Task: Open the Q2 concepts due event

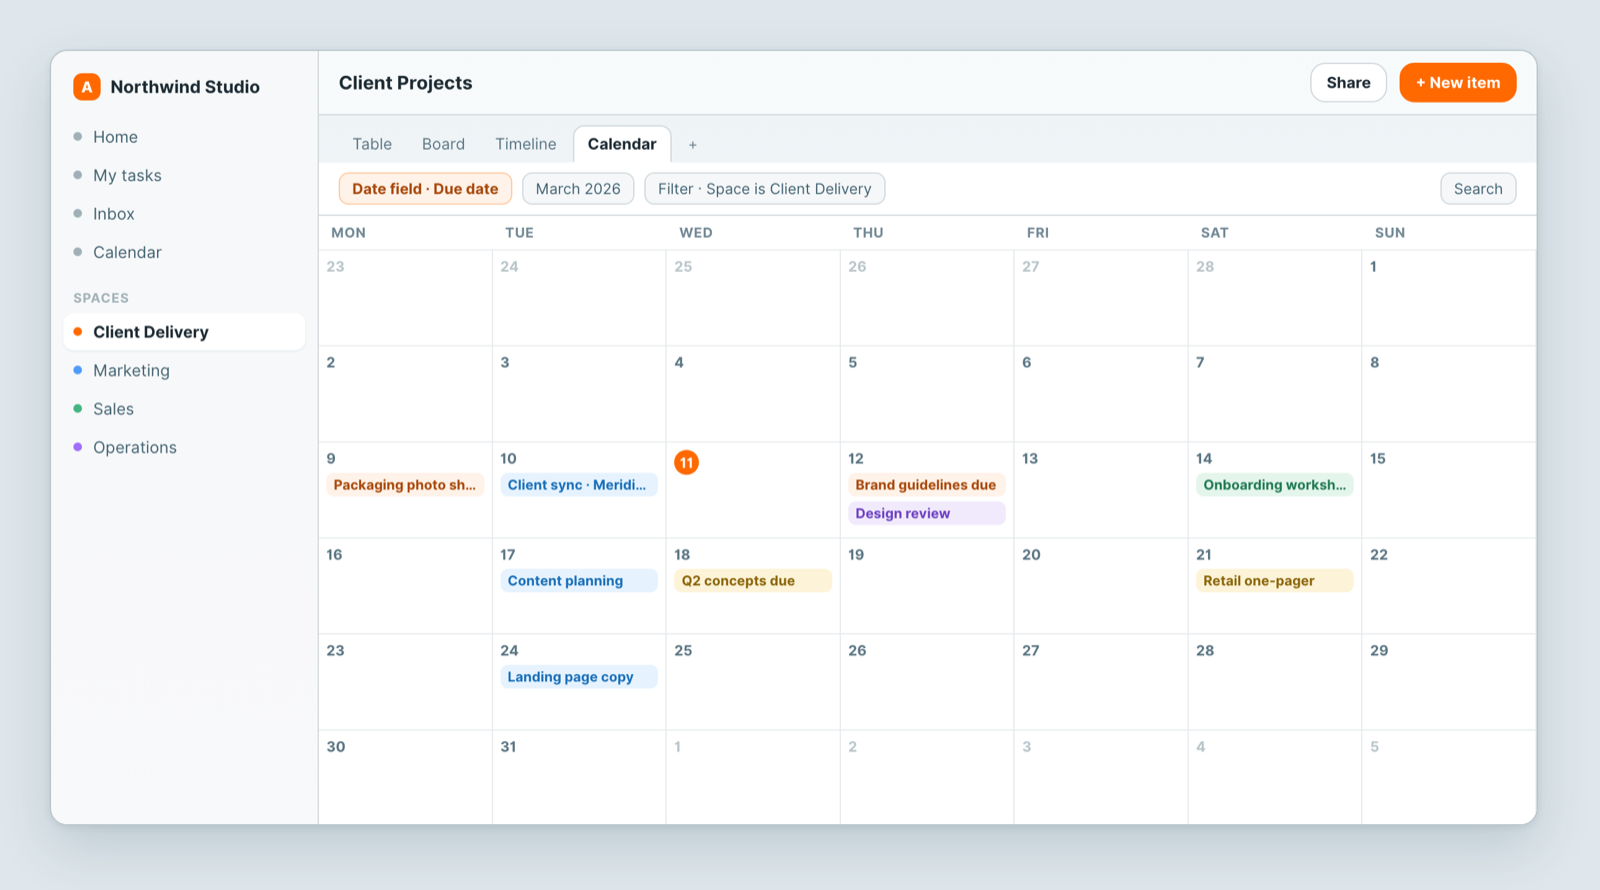Action: 753,581
